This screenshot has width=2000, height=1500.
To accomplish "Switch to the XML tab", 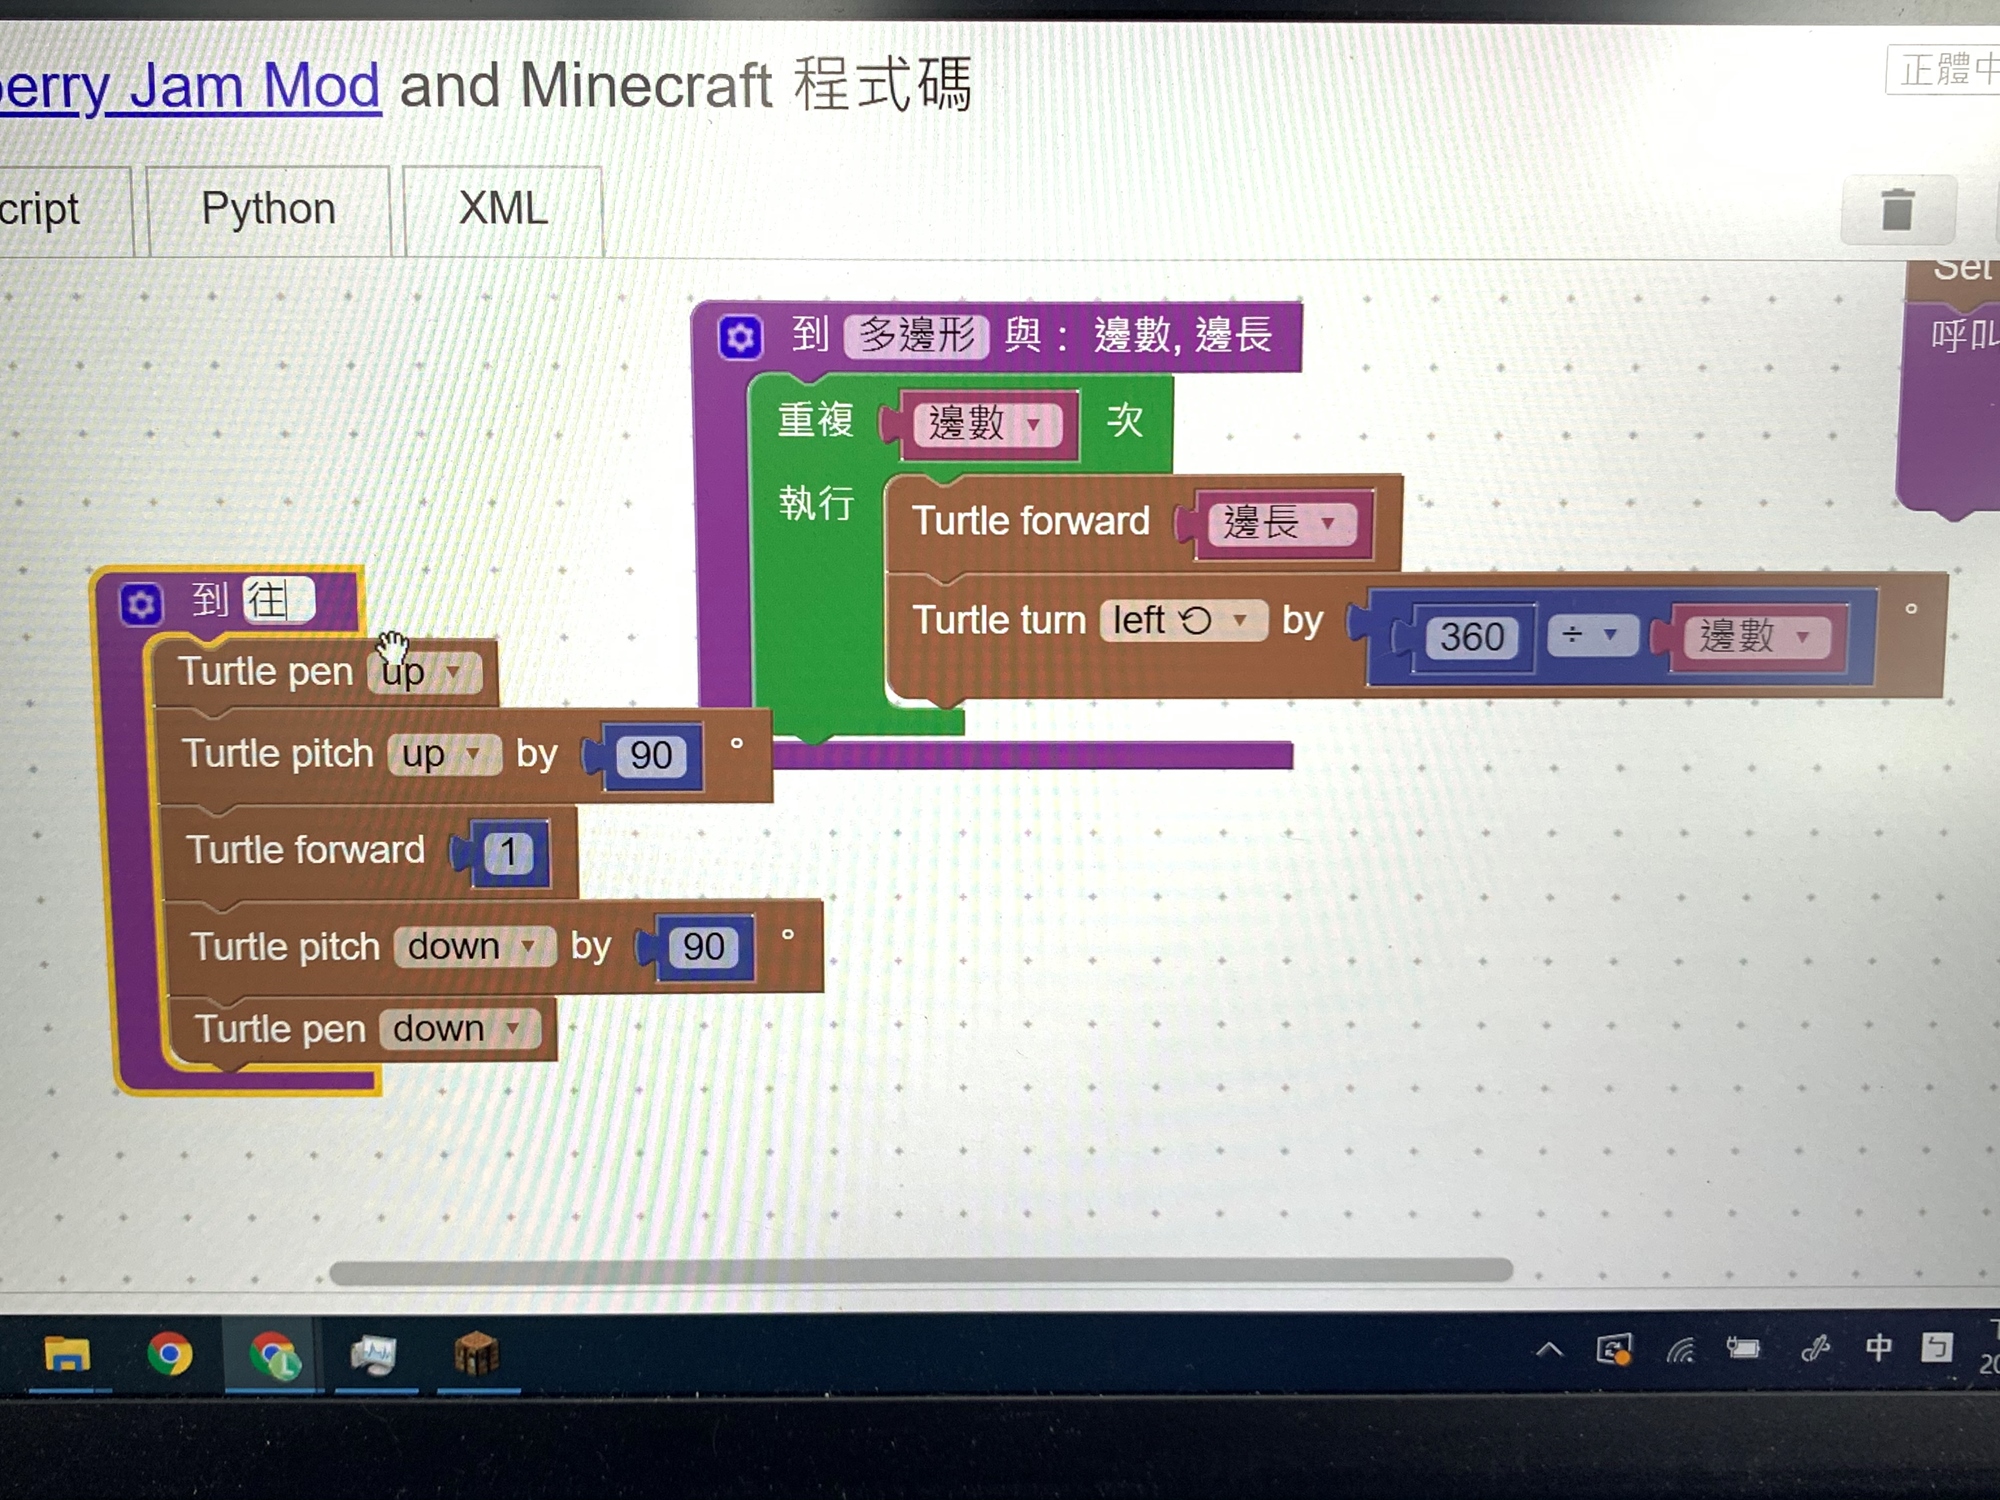I will [x=503, y=209].
